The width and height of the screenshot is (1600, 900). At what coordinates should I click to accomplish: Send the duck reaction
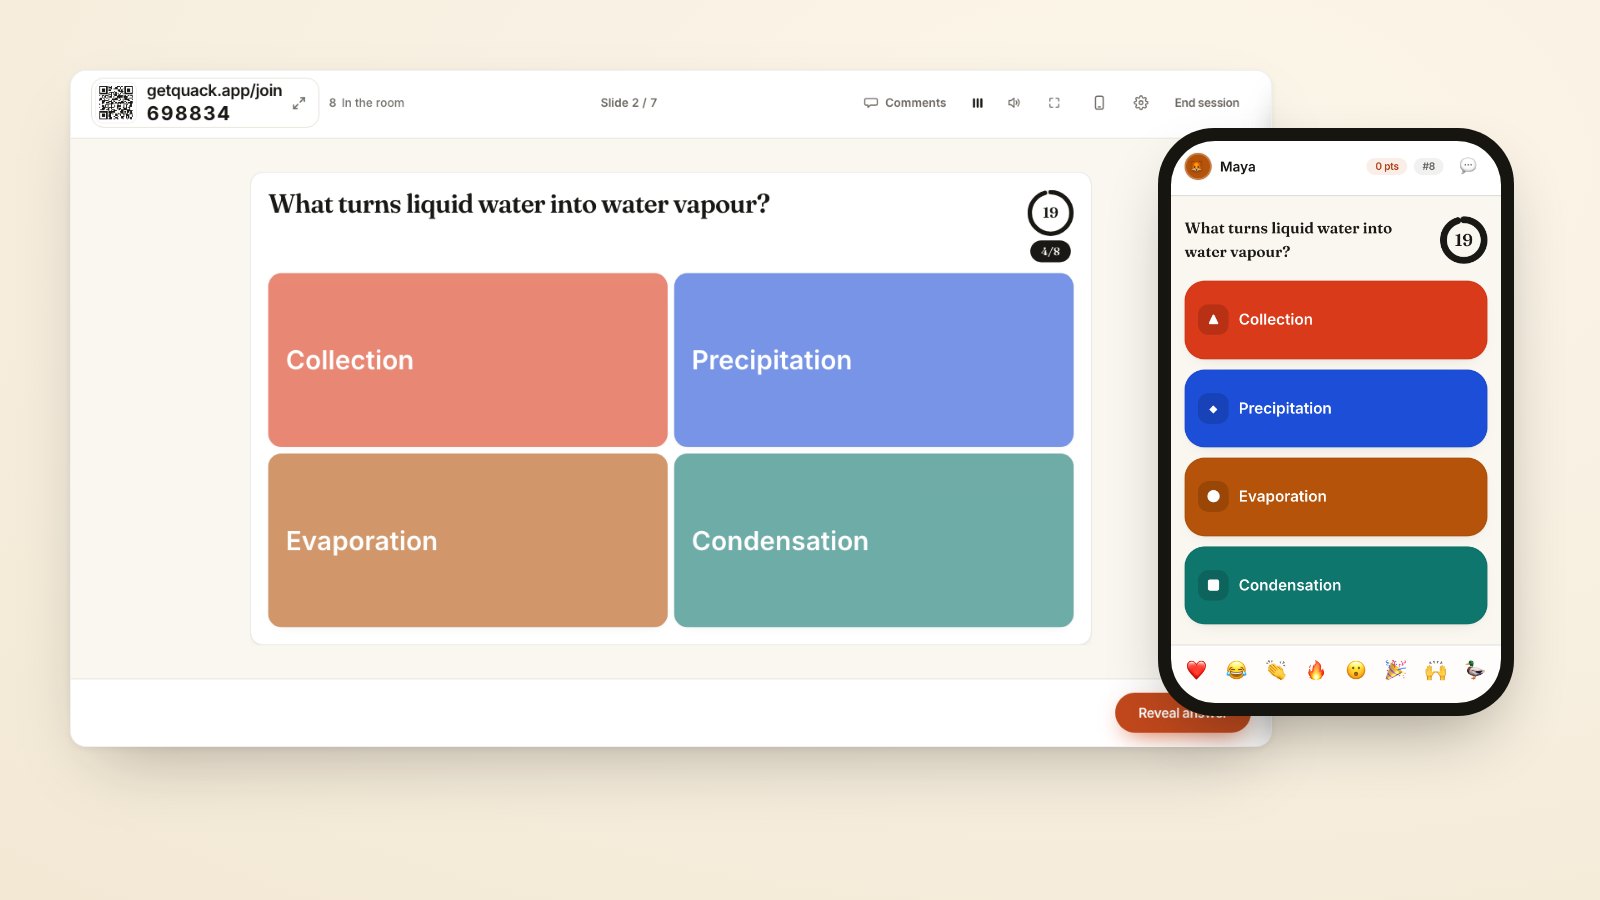1475,670
